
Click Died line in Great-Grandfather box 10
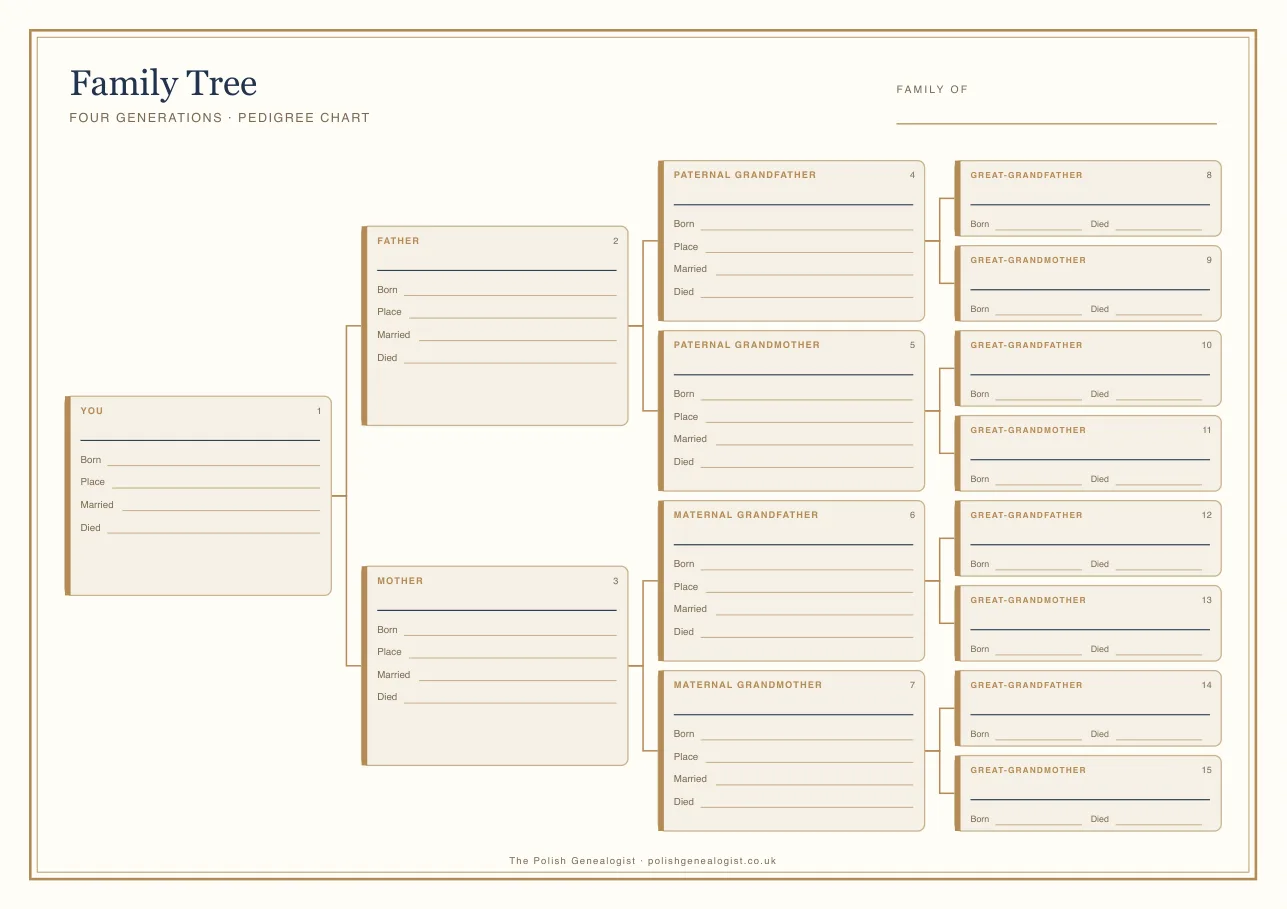[x=1158, y=400]
